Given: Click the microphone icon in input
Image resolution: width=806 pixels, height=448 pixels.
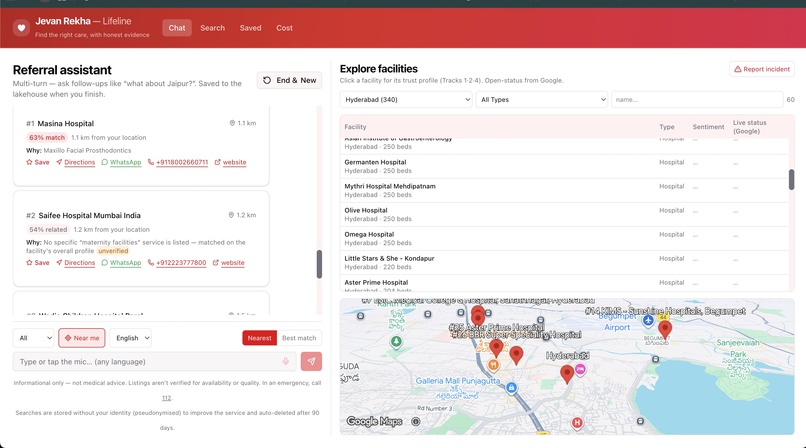Looking at the screenshot, I should (285, 362).
